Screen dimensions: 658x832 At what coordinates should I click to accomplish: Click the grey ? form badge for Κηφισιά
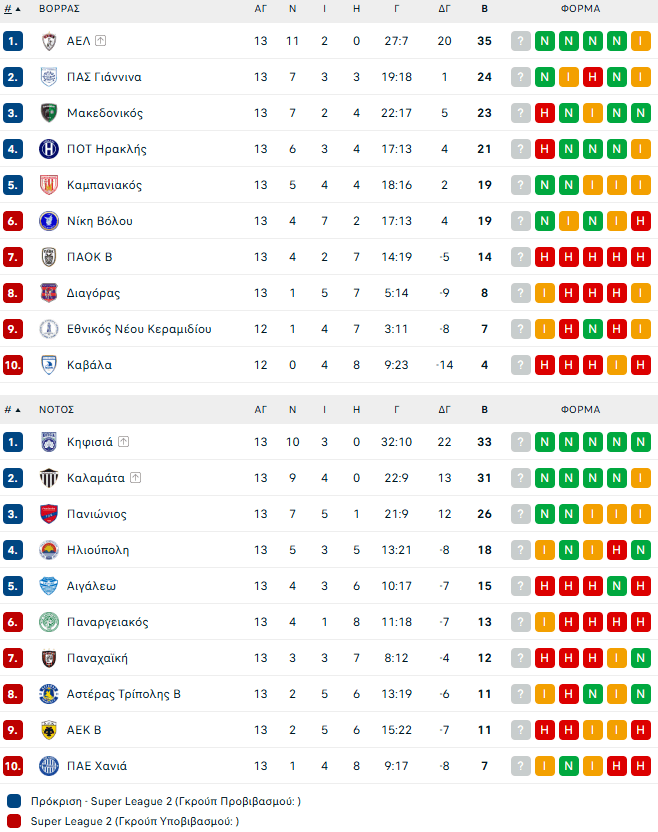pos(520,442)
